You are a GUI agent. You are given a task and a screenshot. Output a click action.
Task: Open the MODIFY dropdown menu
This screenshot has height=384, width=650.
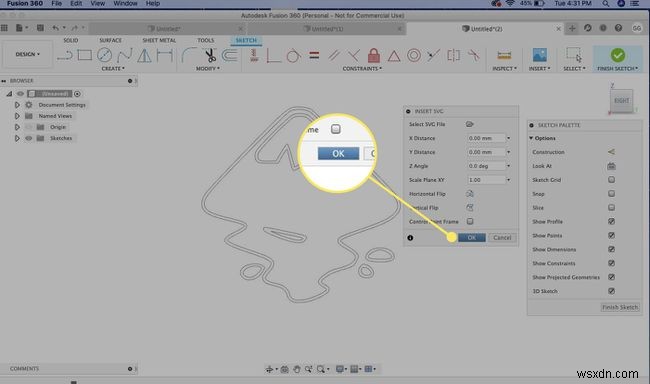[208, 68]
